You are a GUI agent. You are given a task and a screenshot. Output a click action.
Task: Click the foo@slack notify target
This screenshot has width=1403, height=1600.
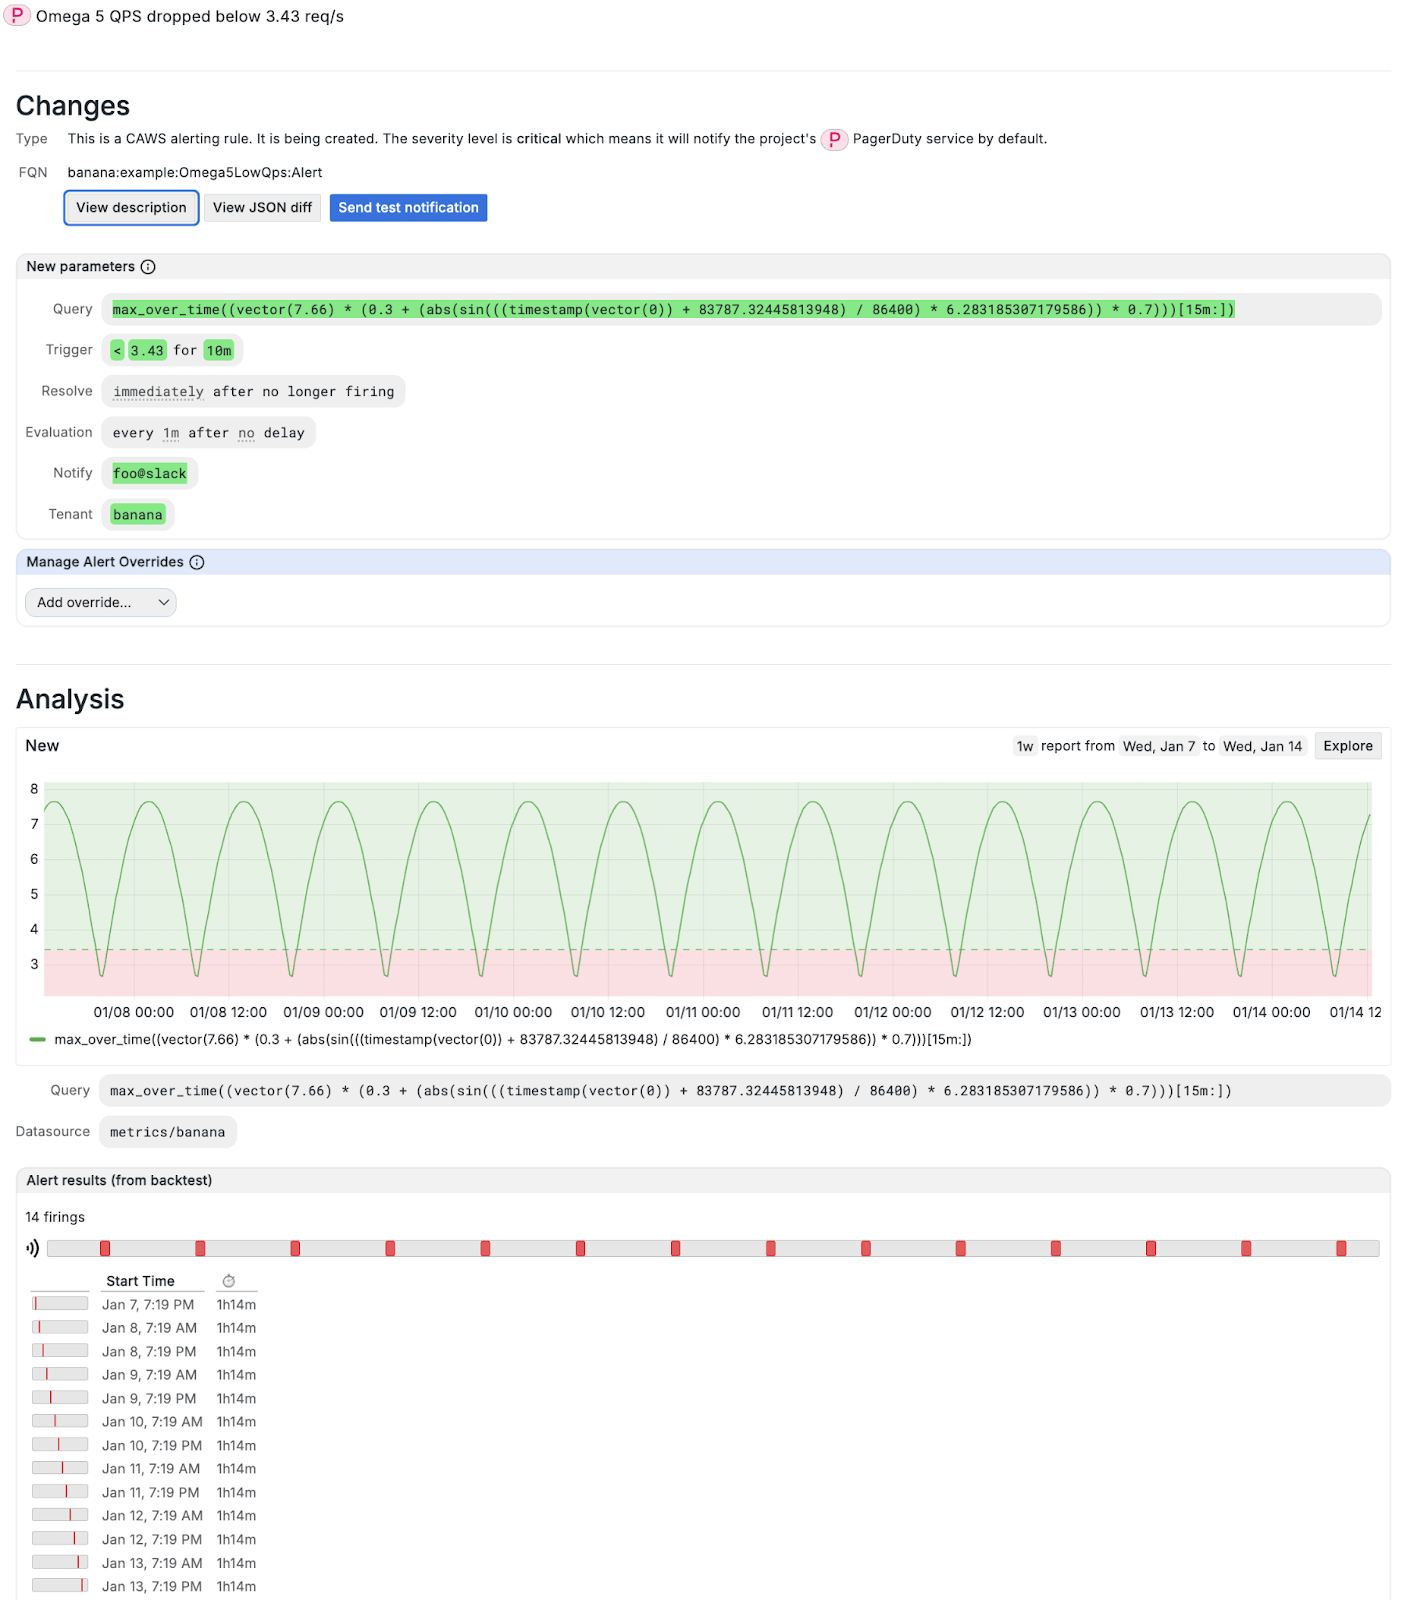[150, 474]
